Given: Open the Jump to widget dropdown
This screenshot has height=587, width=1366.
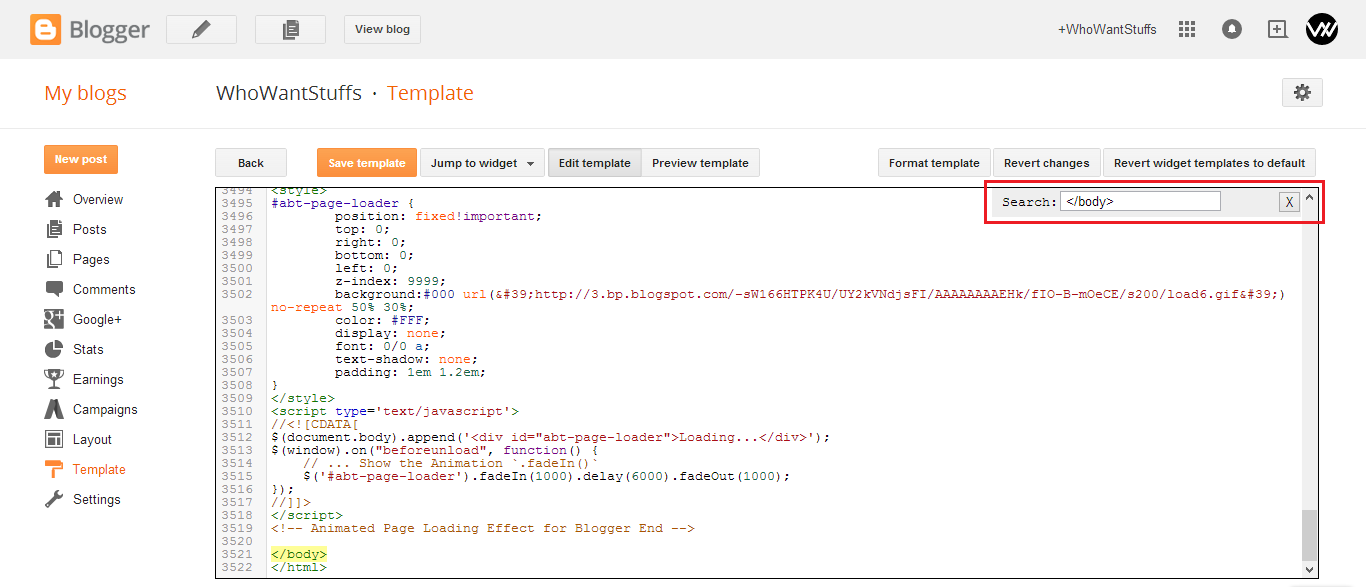Looking at the screenshot, I should (x=481, y=163).
